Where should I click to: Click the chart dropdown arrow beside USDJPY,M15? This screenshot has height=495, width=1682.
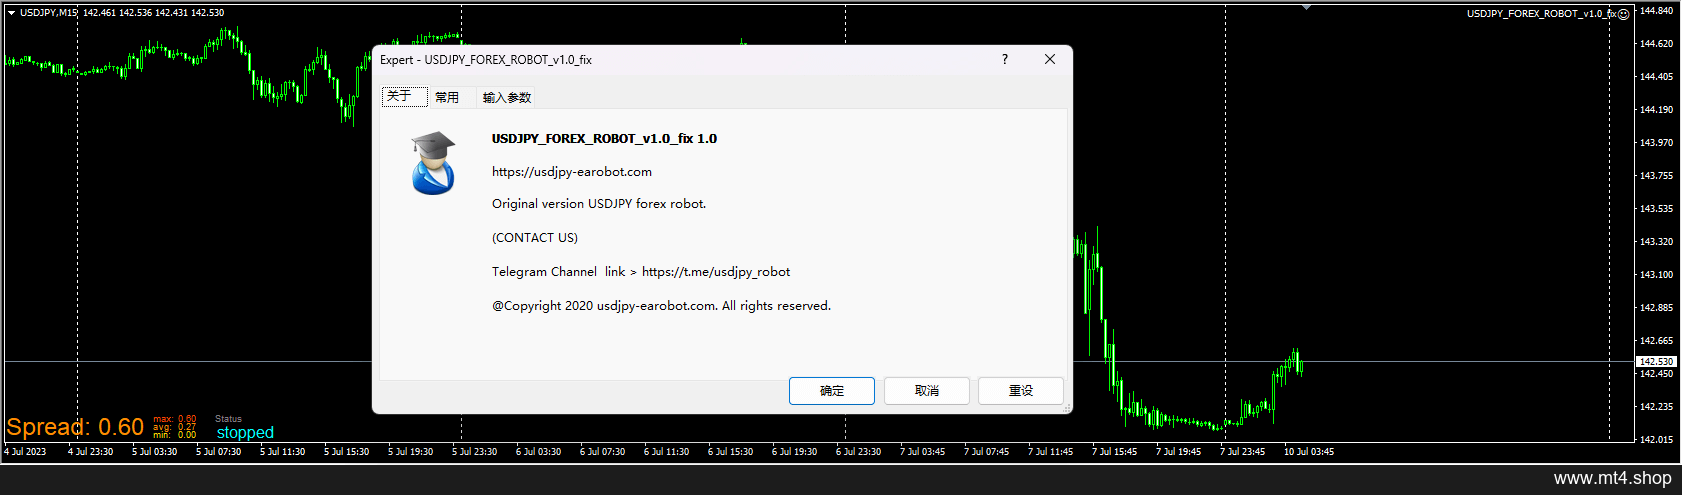tap(11, 13)
